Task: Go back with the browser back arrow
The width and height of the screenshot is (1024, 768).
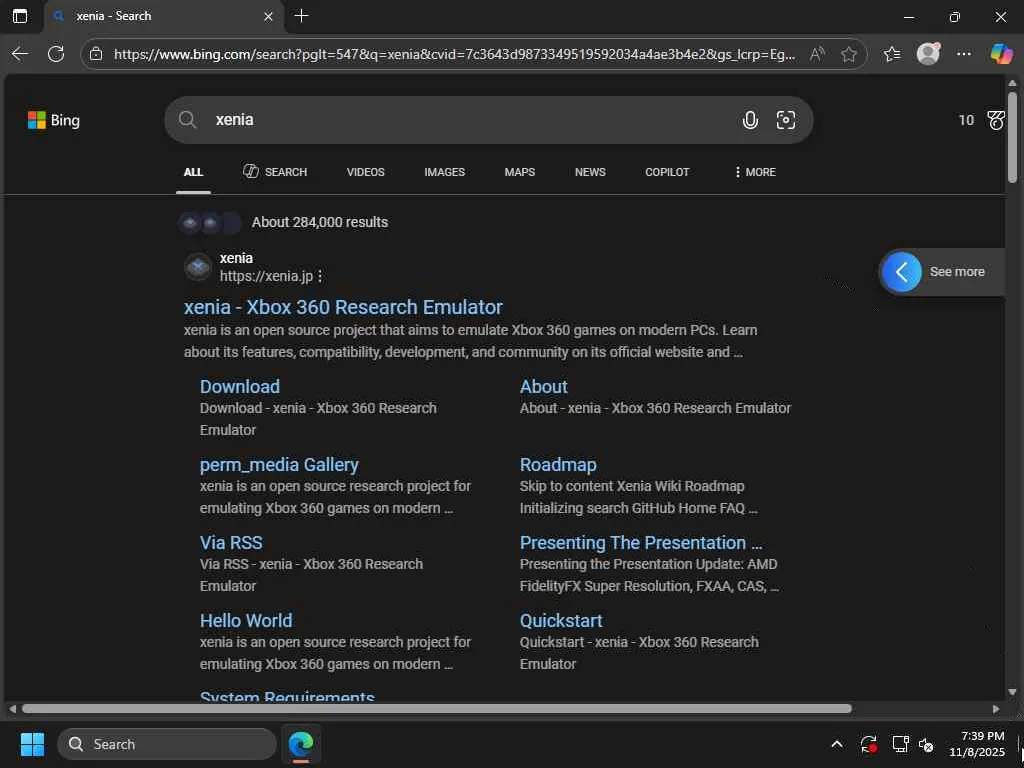Action: pos(20,54)
